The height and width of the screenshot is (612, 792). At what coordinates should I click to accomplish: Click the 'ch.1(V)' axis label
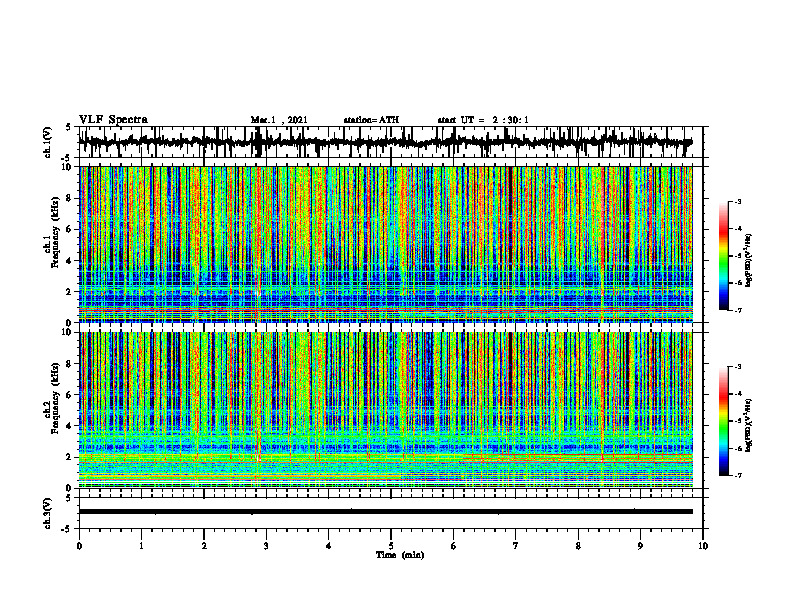pos(48,142)
